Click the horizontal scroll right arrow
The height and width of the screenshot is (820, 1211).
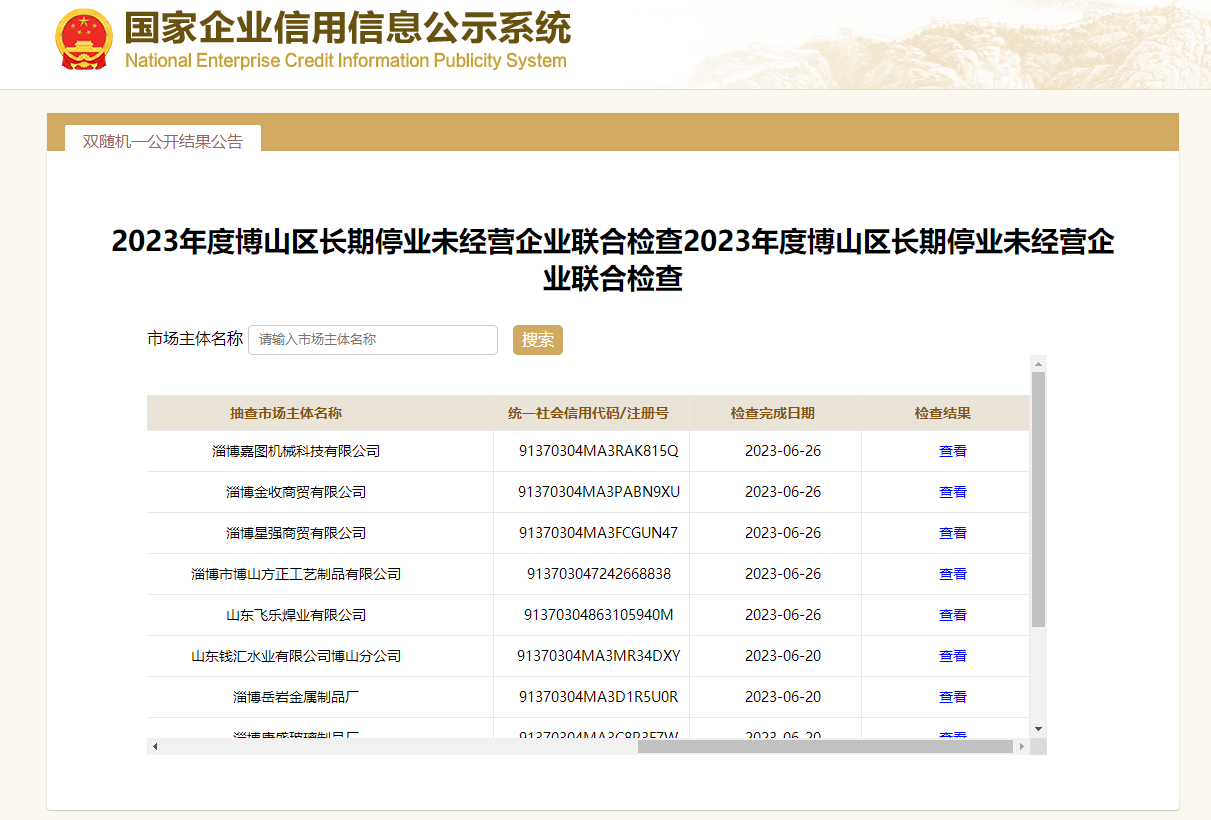1021,747
